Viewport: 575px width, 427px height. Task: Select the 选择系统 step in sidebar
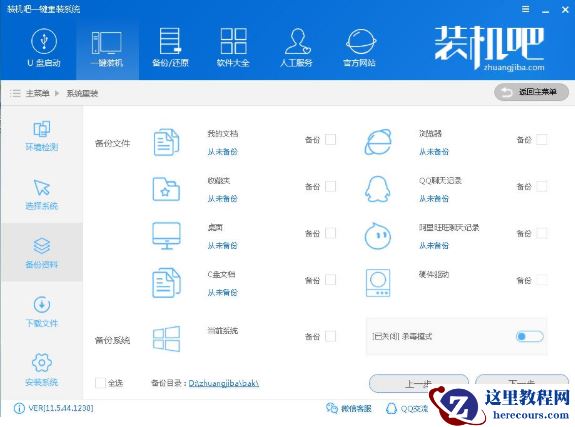[42, 195]
